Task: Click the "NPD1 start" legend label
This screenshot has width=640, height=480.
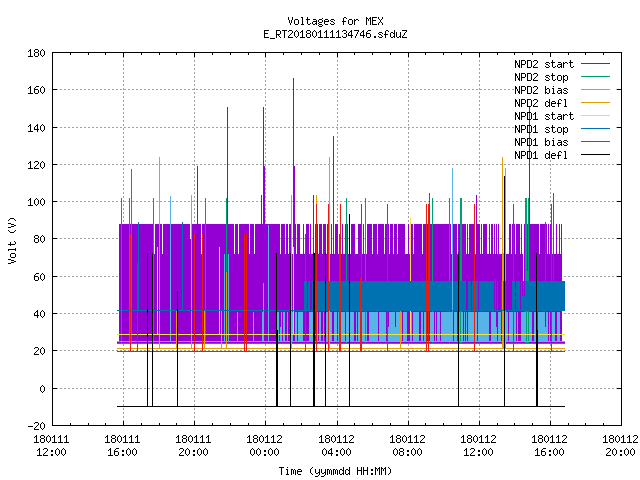Action: click(x=544, y=116)
